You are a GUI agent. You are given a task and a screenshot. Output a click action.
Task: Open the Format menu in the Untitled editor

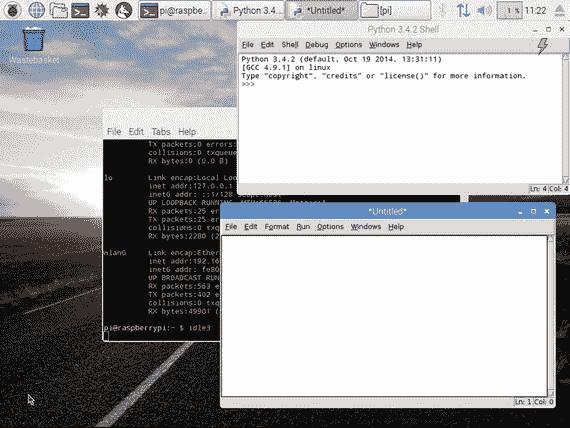[277, 227]
